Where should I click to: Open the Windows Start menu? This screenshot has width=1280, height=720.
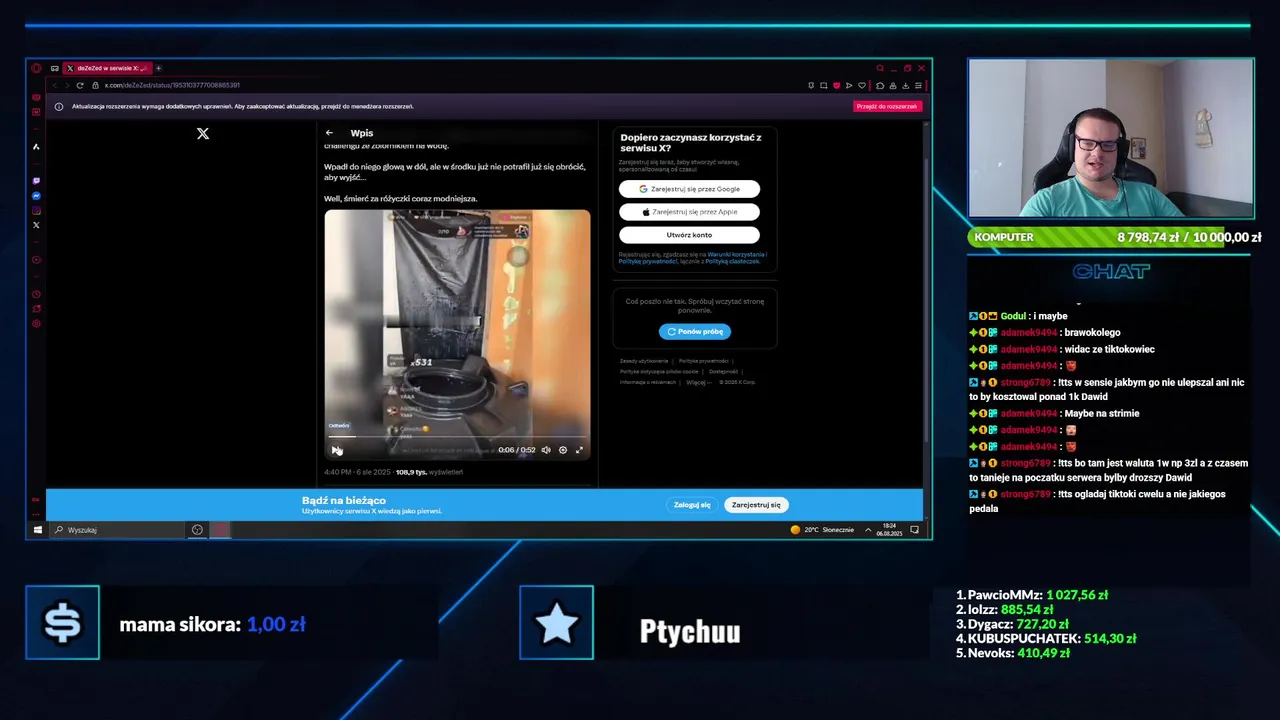pos(38,530)
